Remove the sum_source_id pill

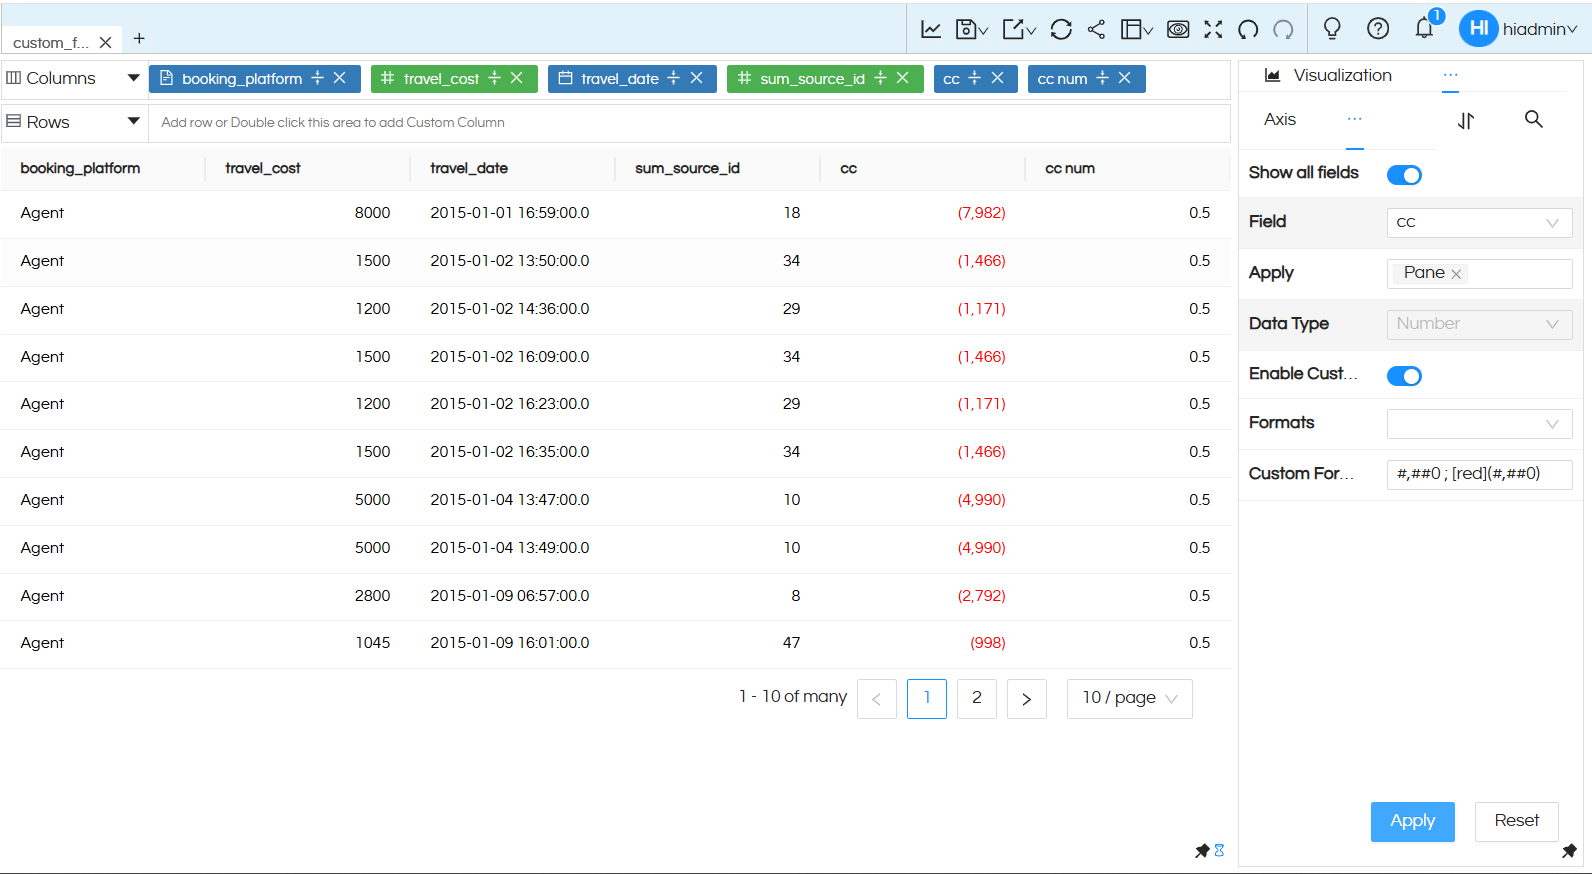click(902, 78)
